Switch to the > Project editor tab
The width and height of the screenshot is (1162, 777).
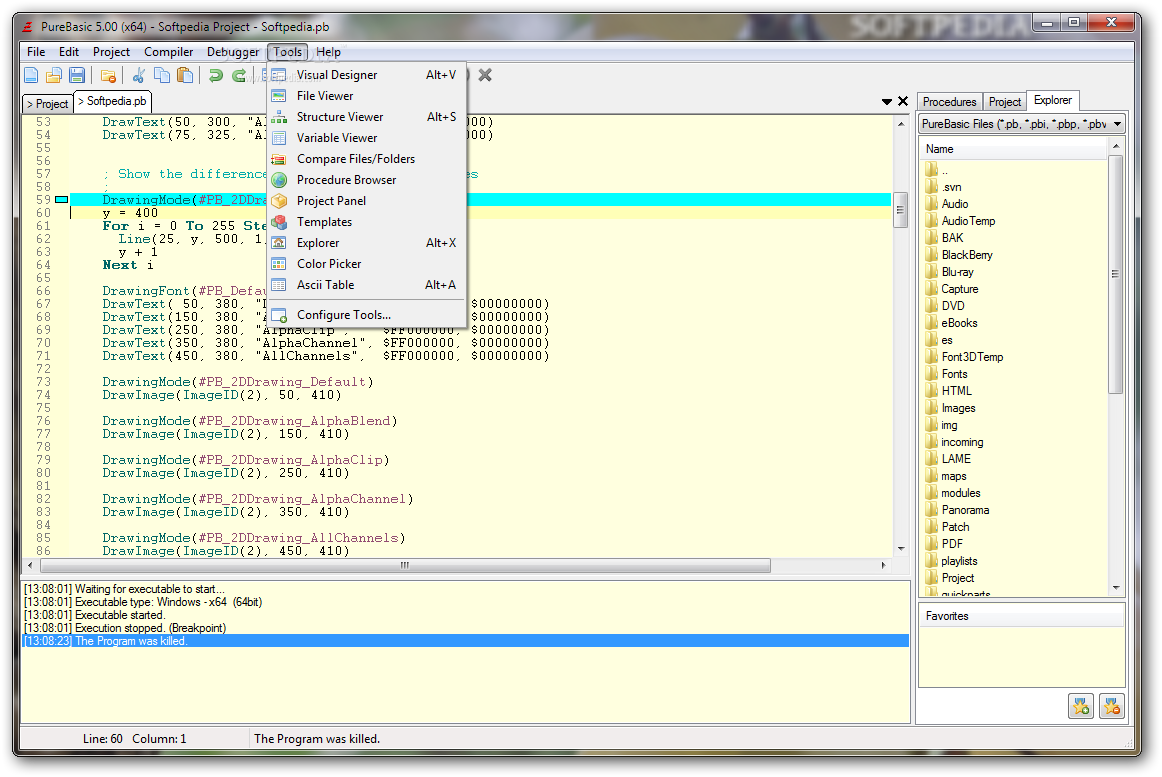(x=47, y=104)
